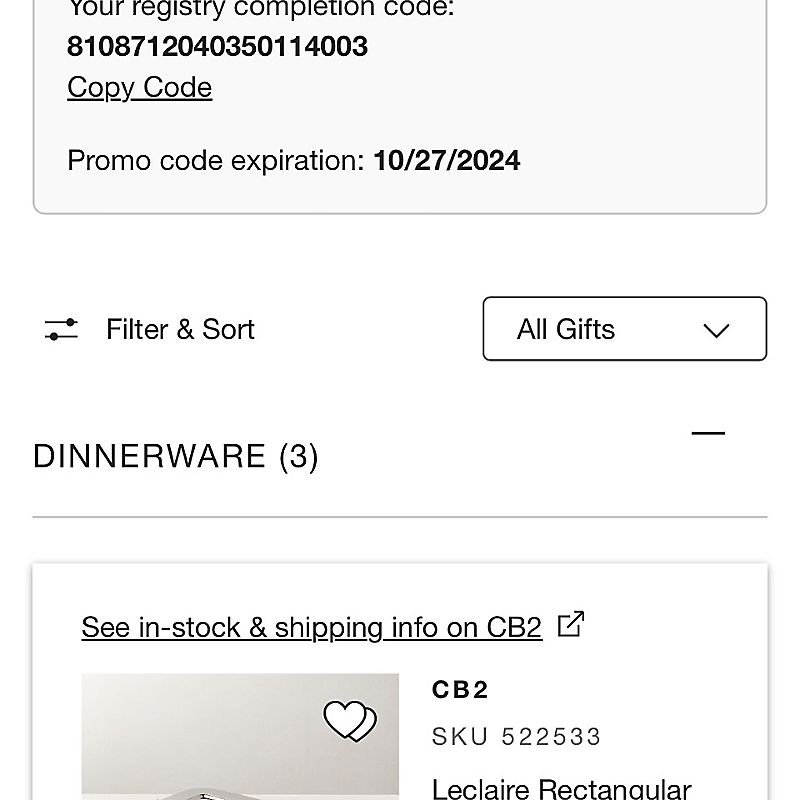Tap the filter sliders icon
The width and height of the screenshot is (800, 800).
click(61, 329)
